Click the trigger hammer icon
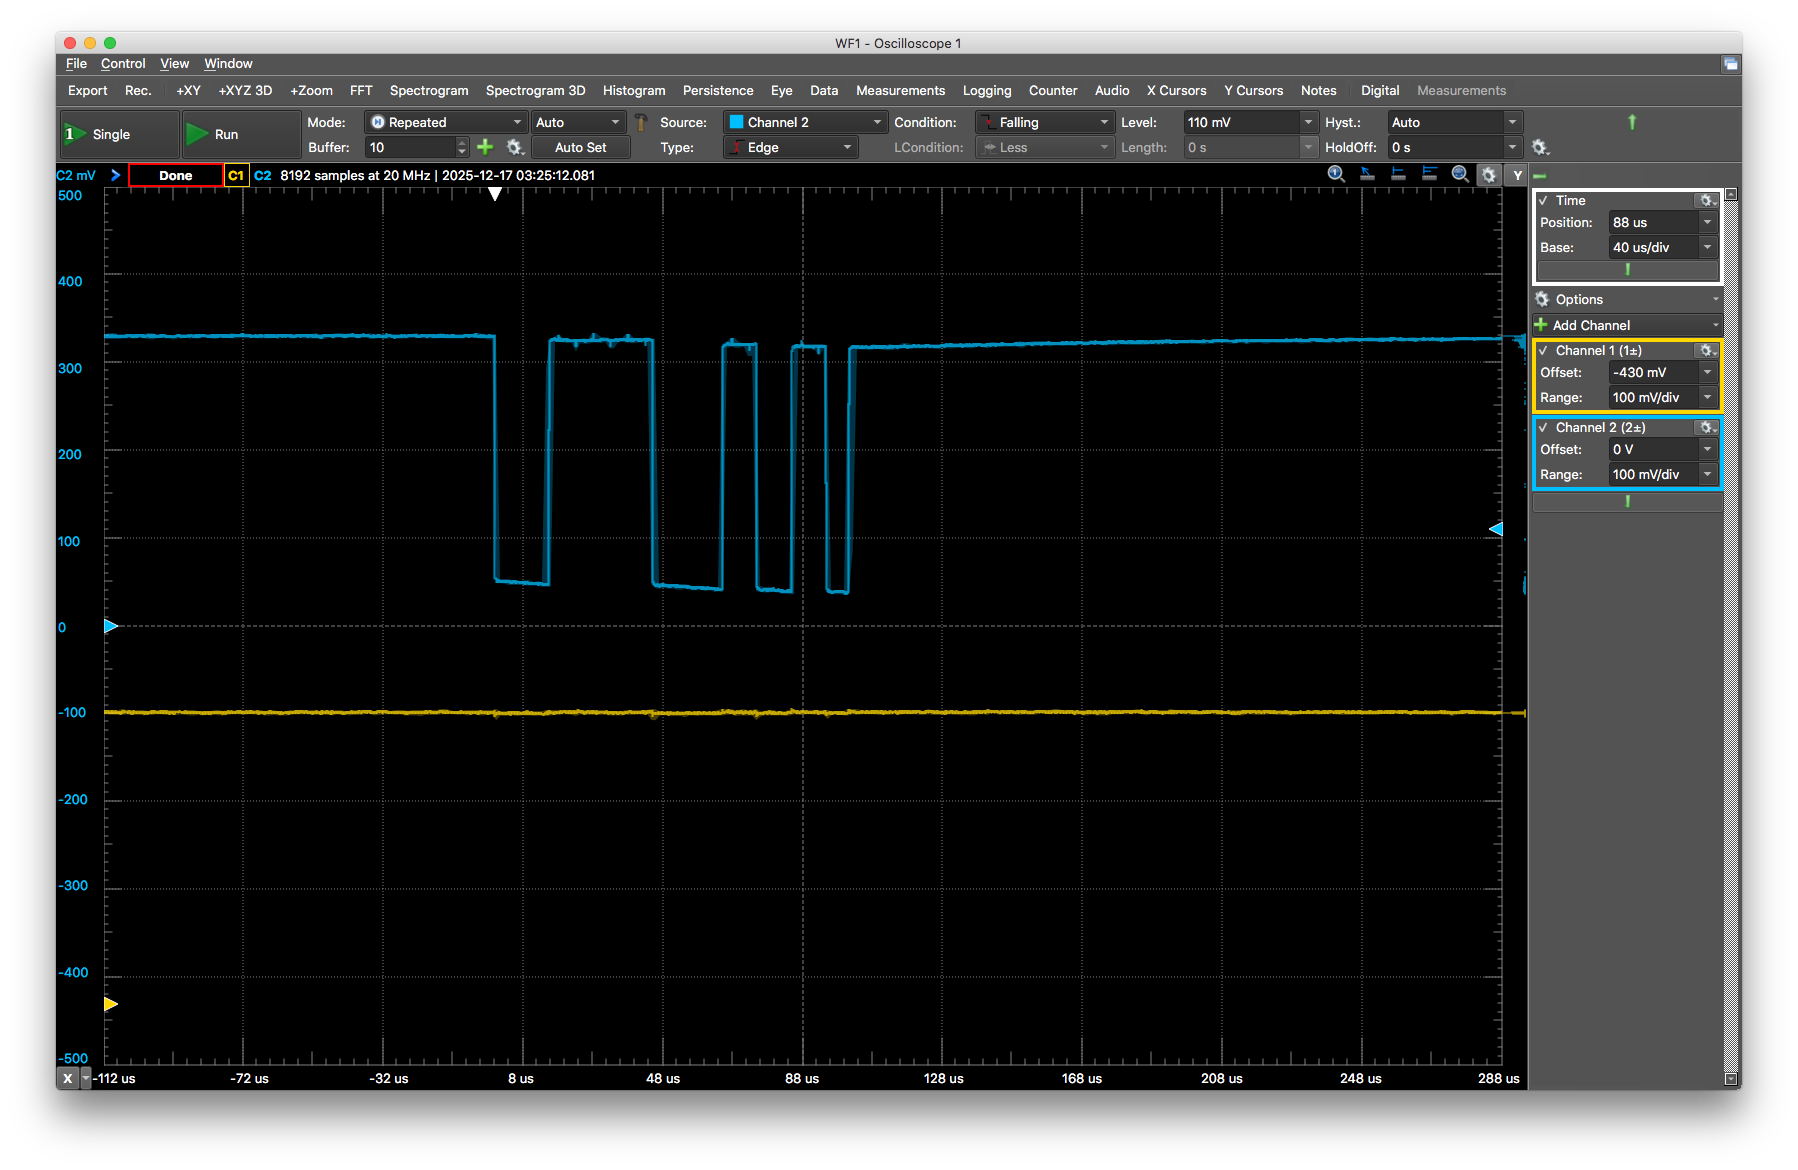This screenshot has height=1170, width=1798. coord(641,122)
